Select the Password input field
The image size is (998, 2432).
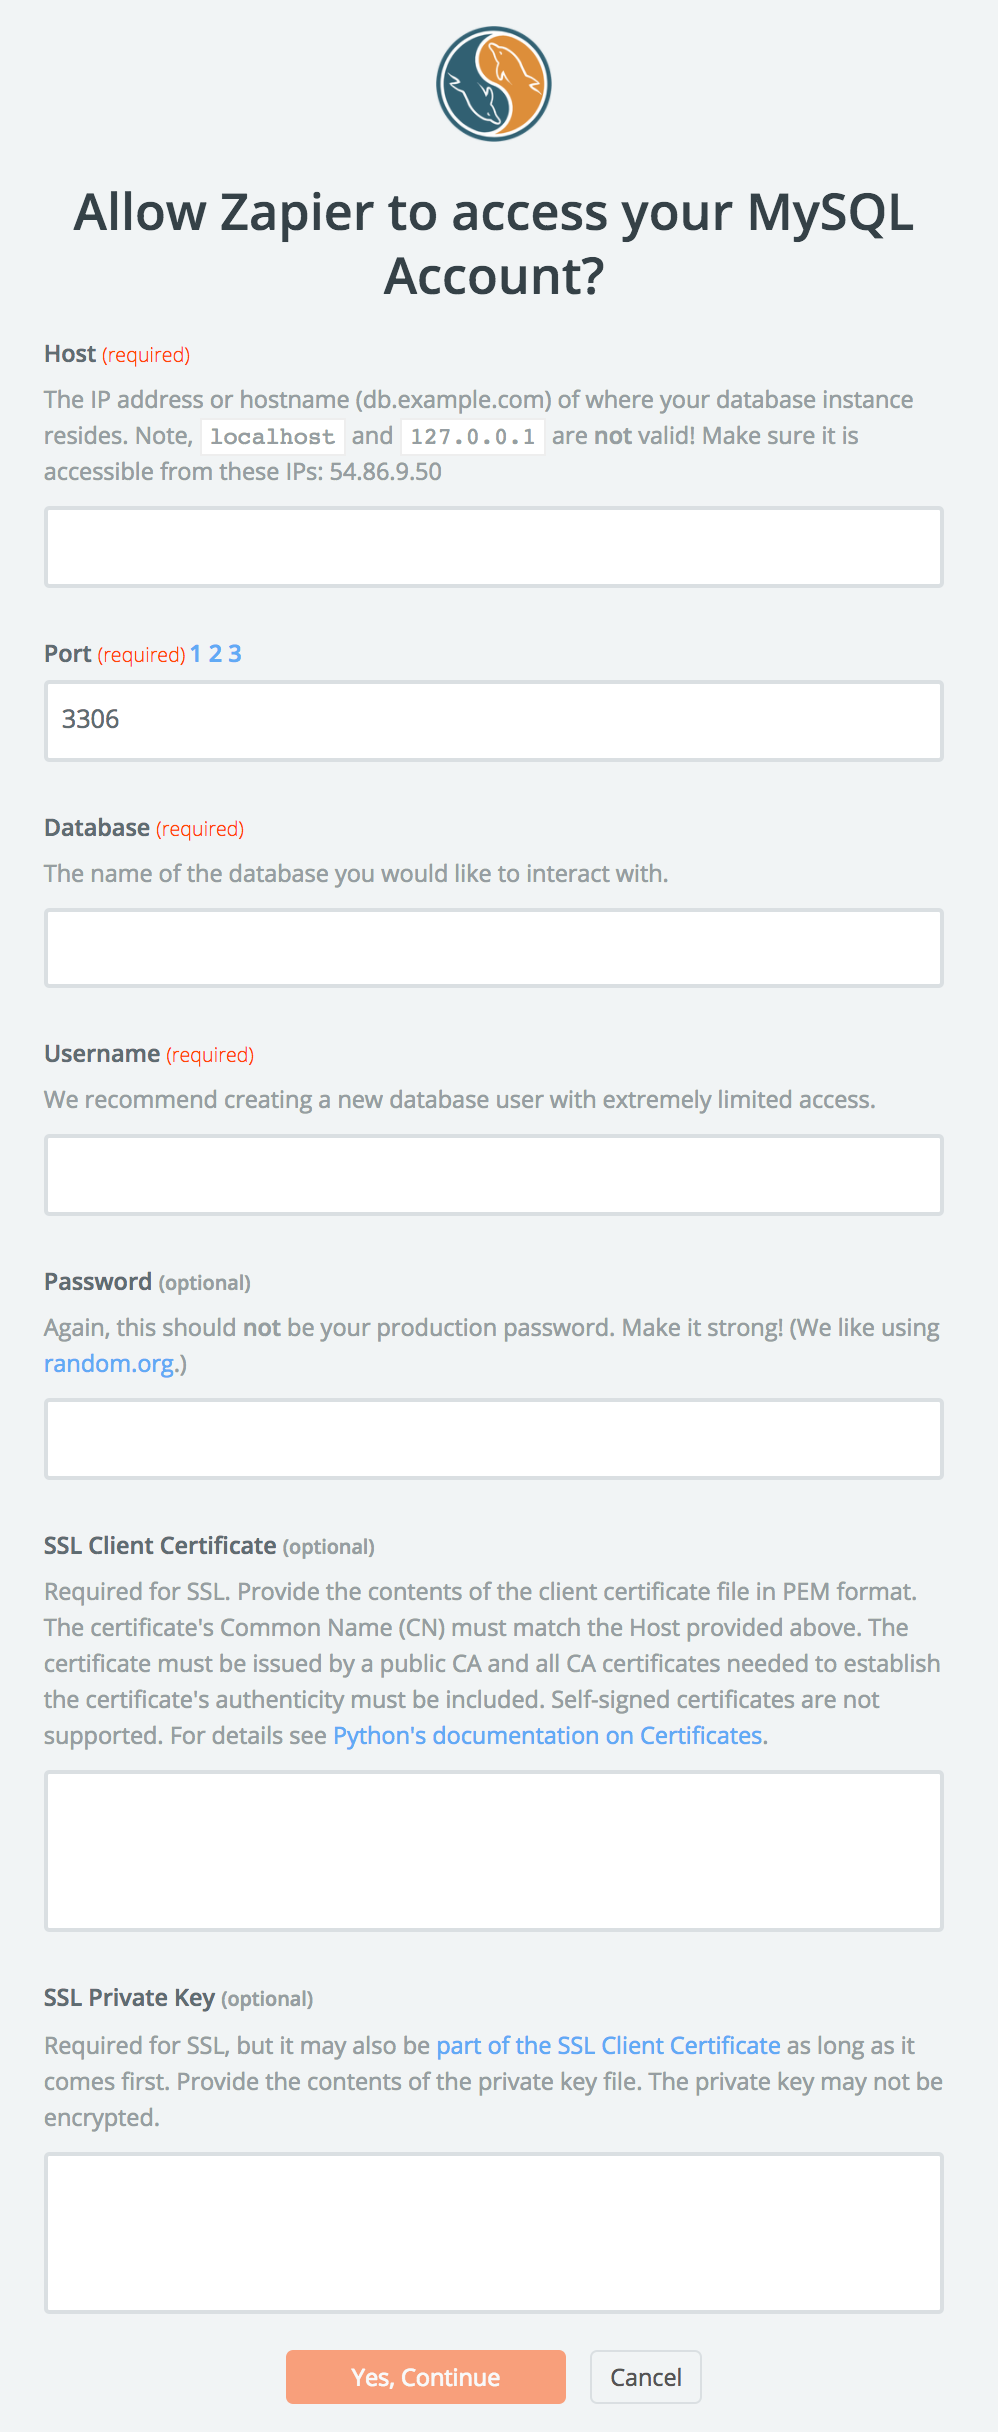pos(494,1439)
